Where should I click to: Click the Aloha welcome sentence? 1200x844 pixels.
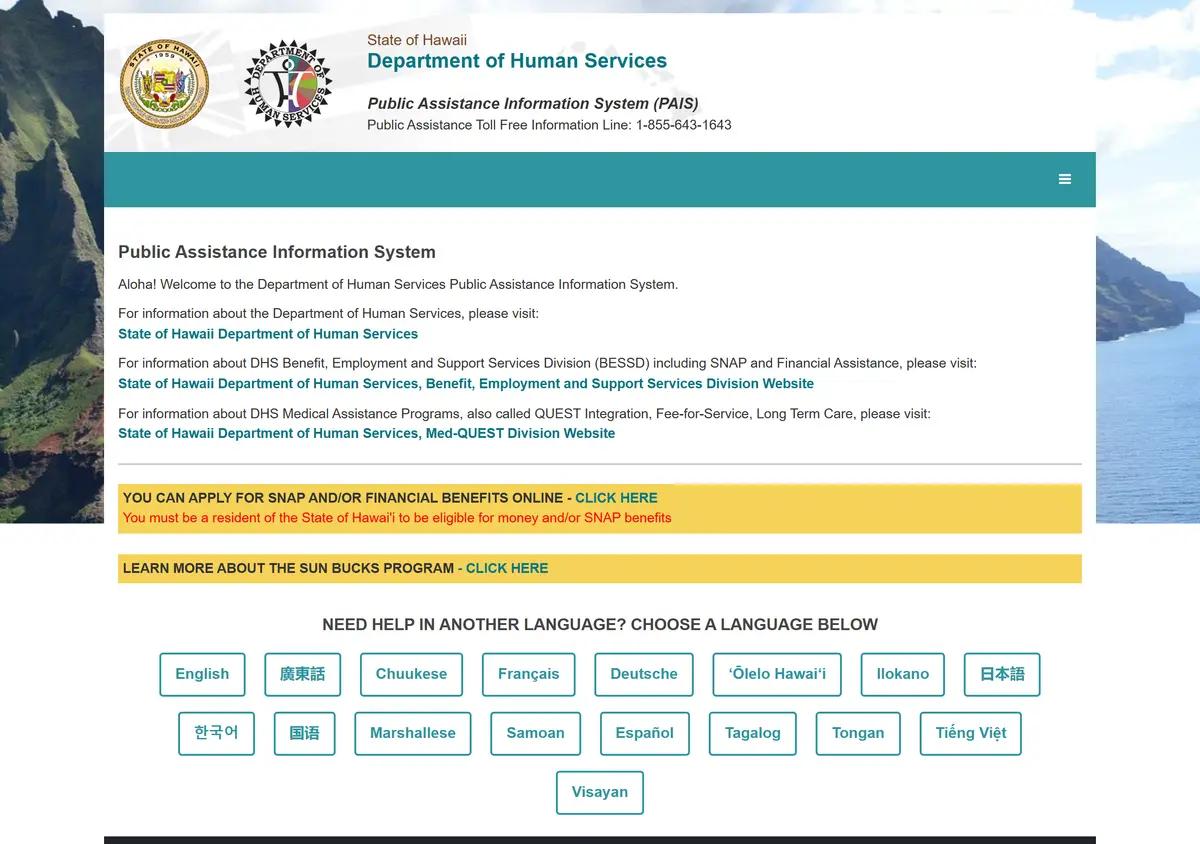coord(398,285)
